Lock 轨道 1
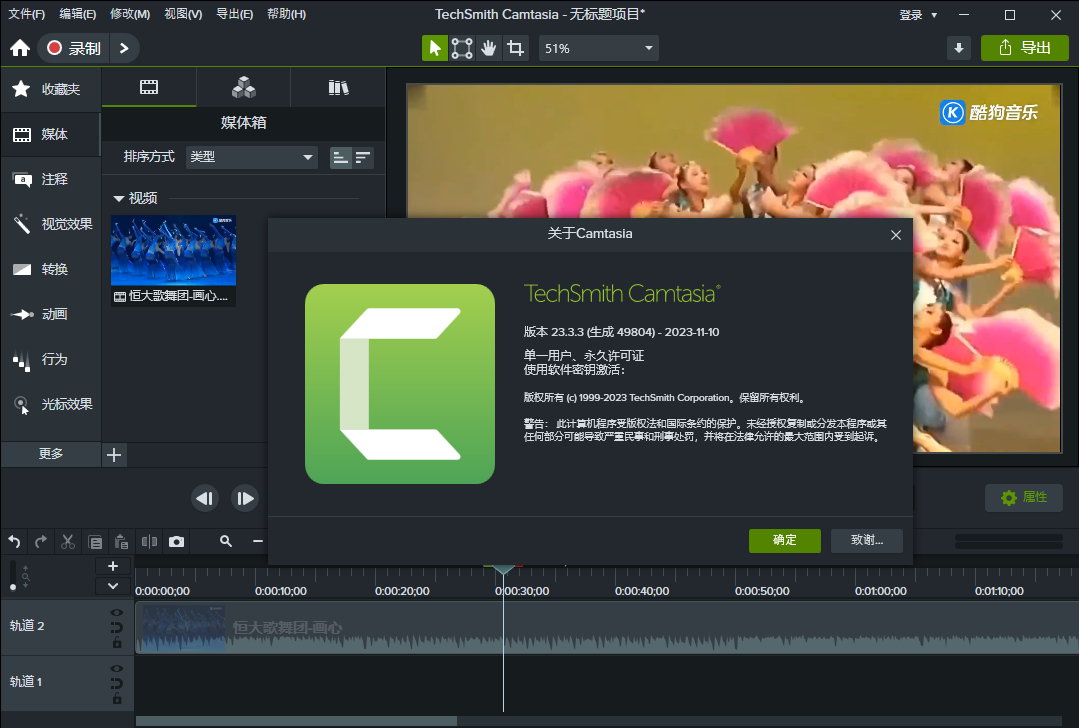 pos(117,699)
